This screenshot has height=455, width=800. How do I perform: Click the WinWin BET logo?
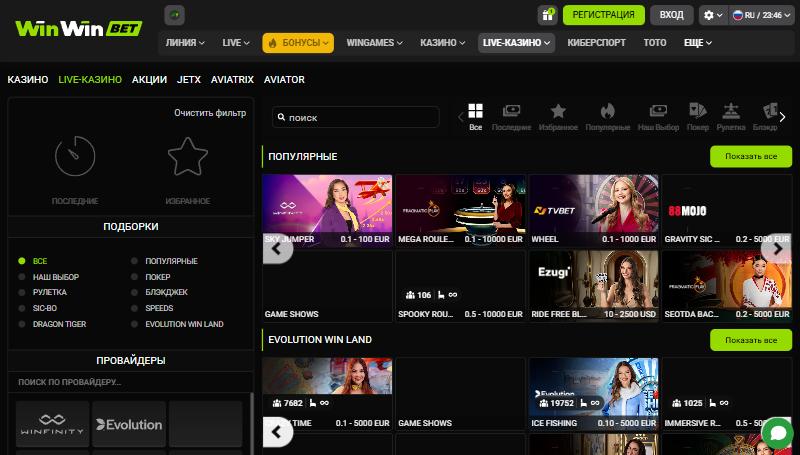[79, 29]
